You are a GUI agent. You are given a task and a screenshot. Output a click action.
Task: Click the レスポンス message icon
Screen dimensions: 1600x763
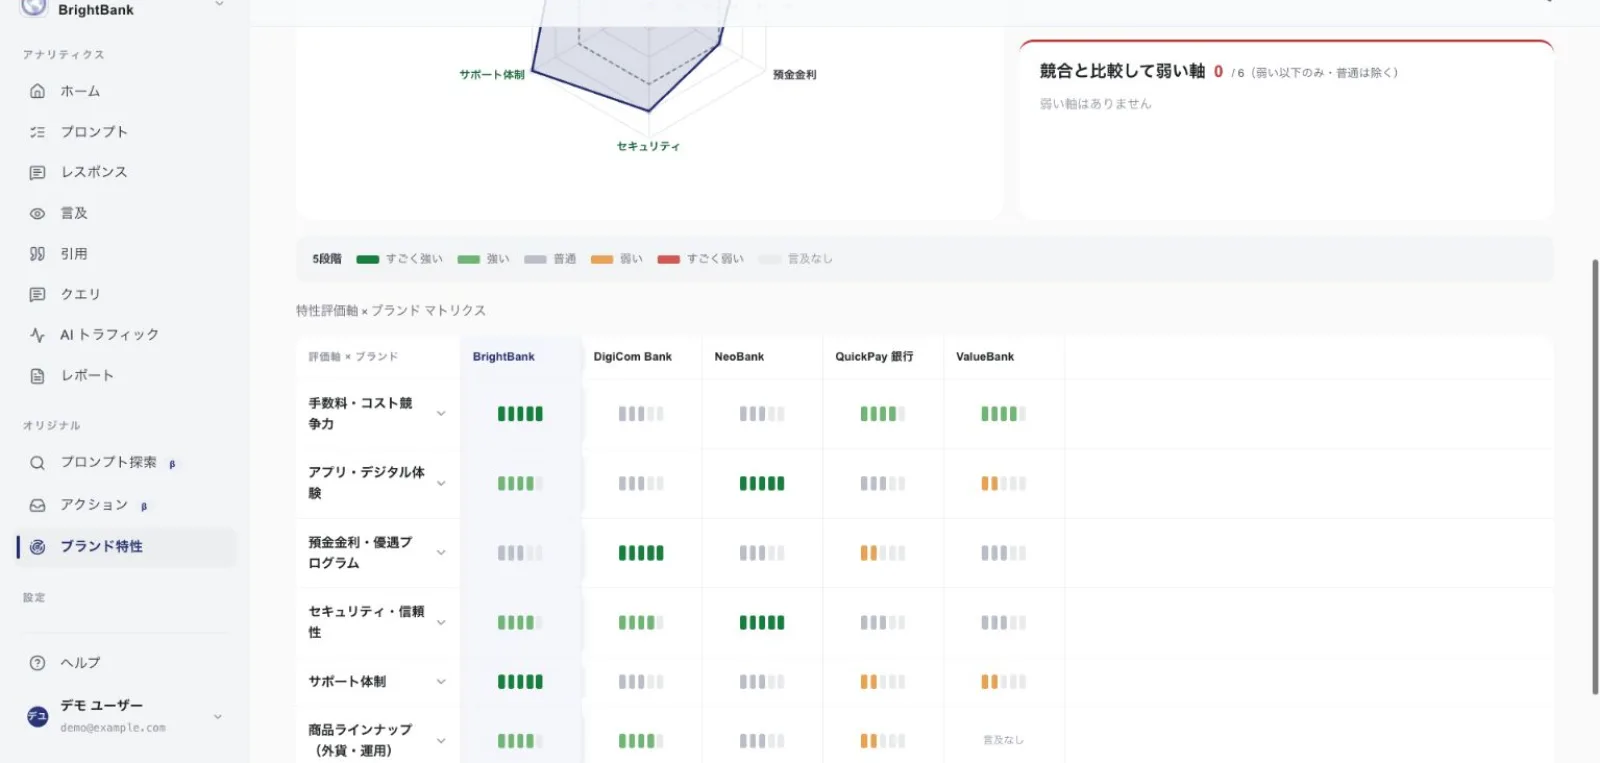pyautogui.click(x=37, y=172)
